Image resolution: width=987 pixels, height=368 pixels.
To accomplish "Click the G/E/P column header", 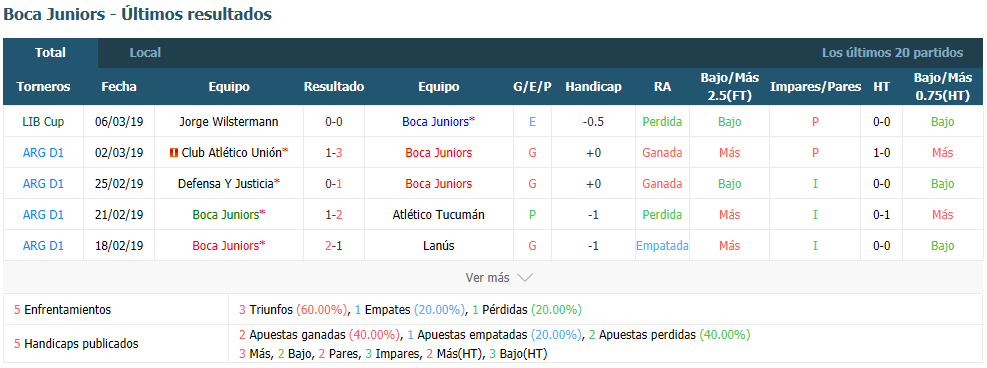I will click(533, 87).
